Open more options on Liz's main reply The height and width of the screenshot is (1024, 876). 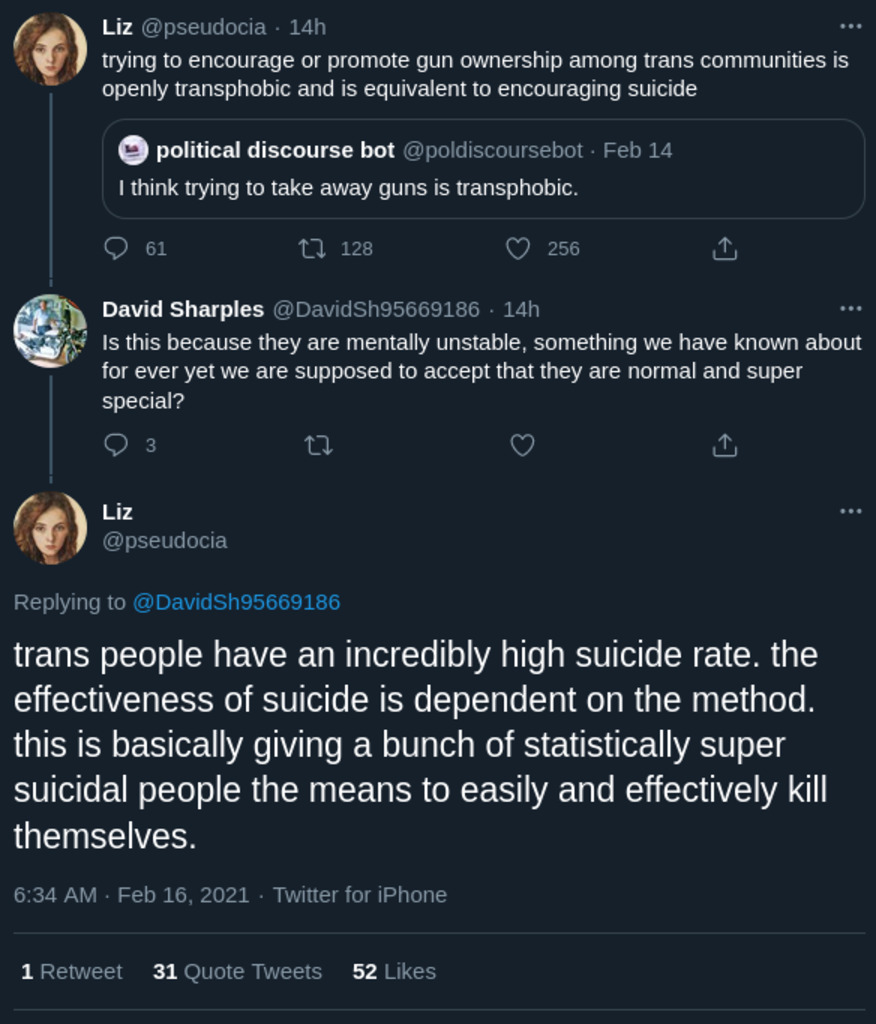[851, 511]
